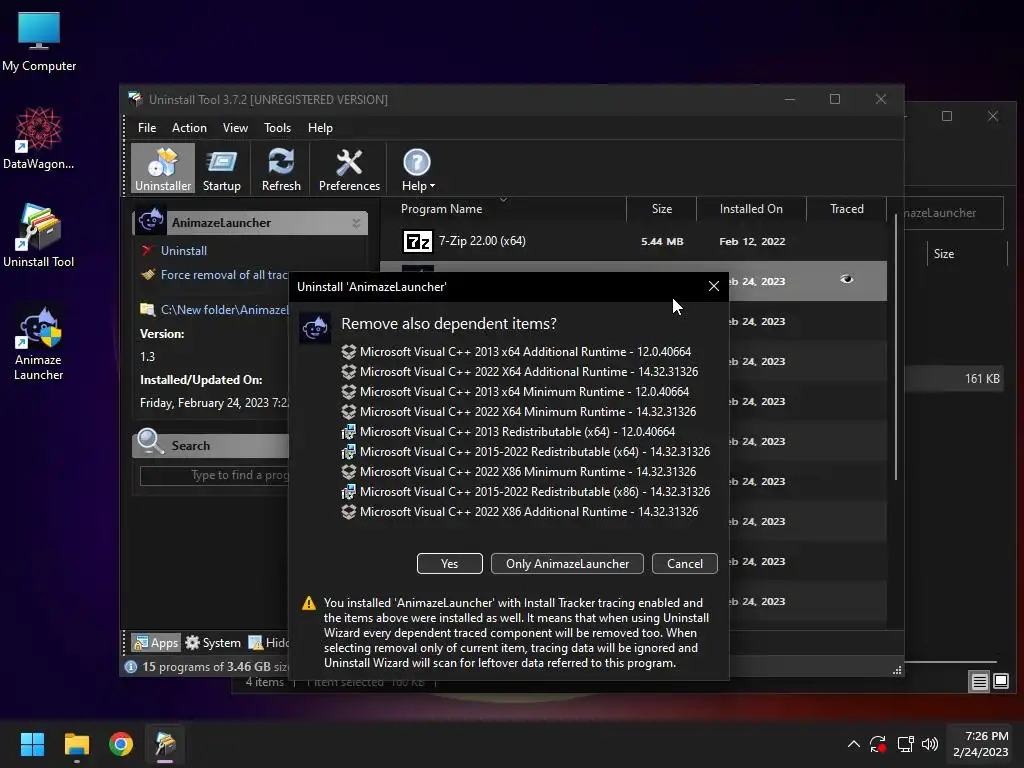Click the program list vertical scrollbar
1024x768 pixels.
pyautogui.click(x=895, y=347)
